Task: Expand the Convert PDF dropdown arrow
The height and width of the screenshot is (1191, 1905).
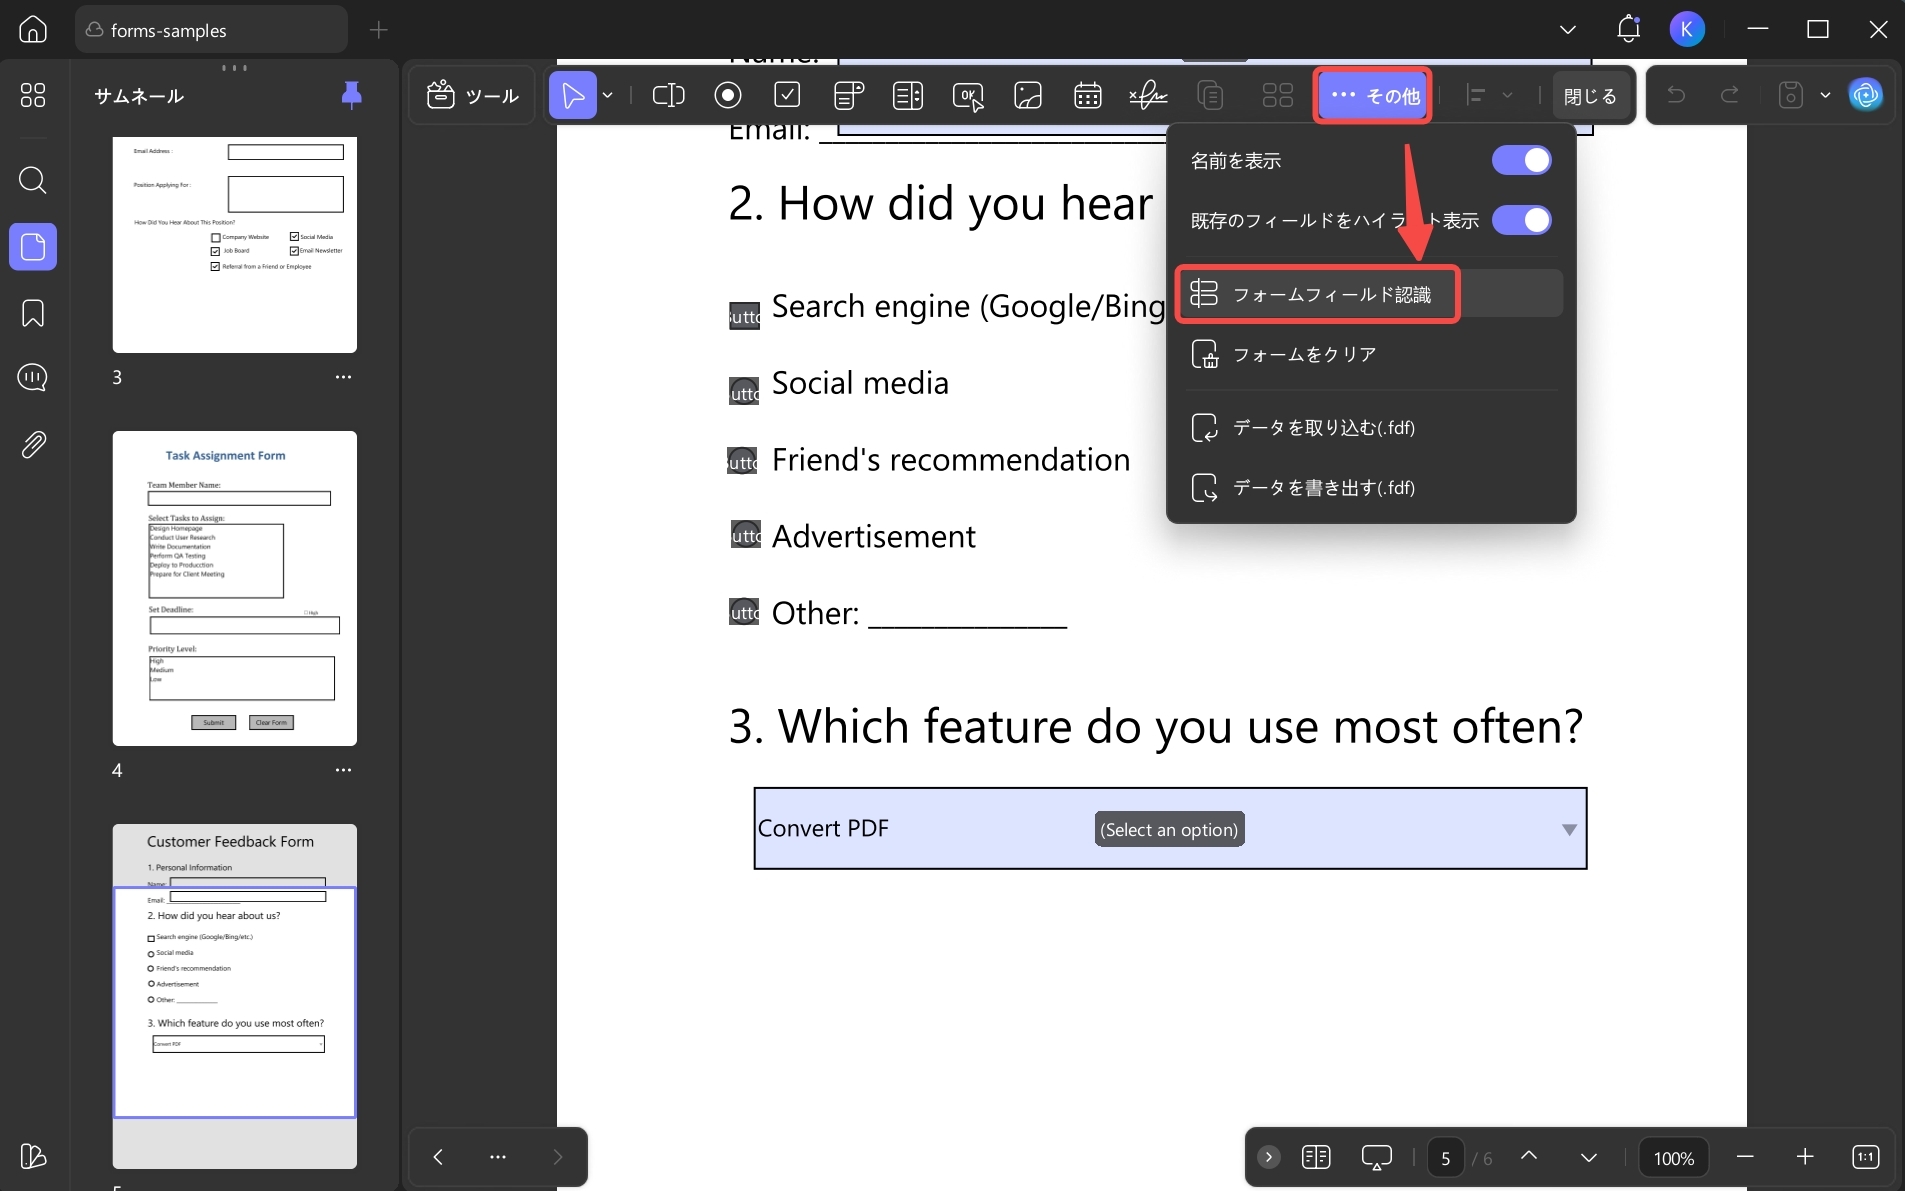Action: coord(1569,829)
